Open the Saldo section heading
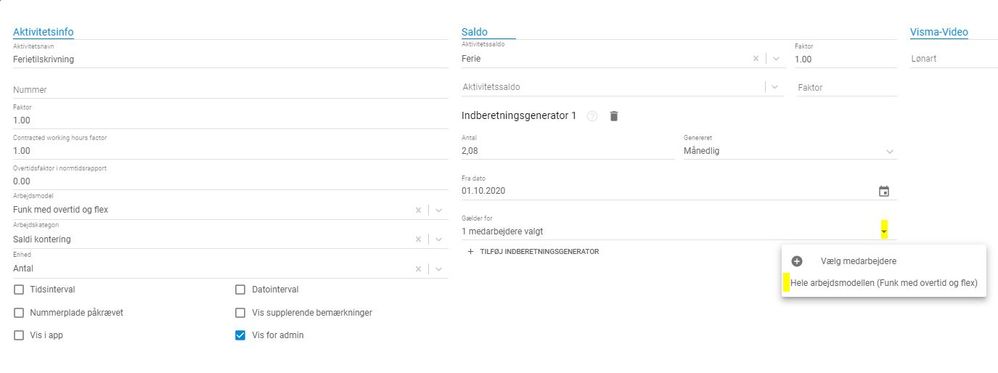The width and height of the screenshot is (998, 373). [474, 32]
